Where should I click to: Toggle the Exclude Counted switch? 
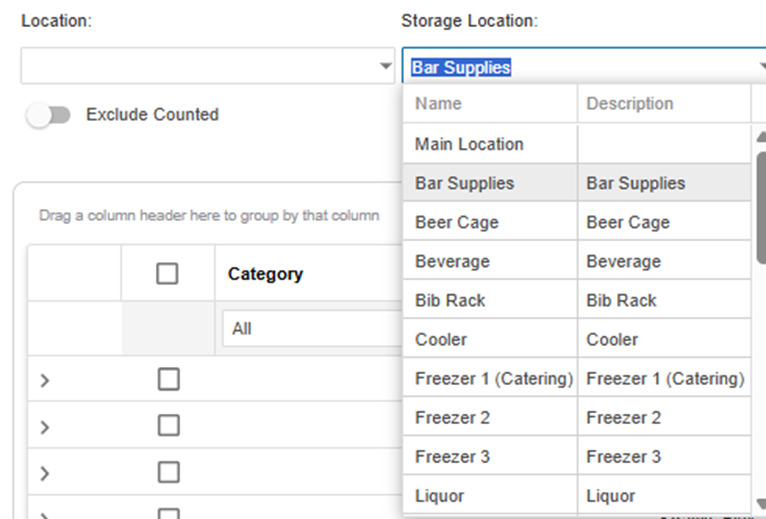click(x=49, y=115)
